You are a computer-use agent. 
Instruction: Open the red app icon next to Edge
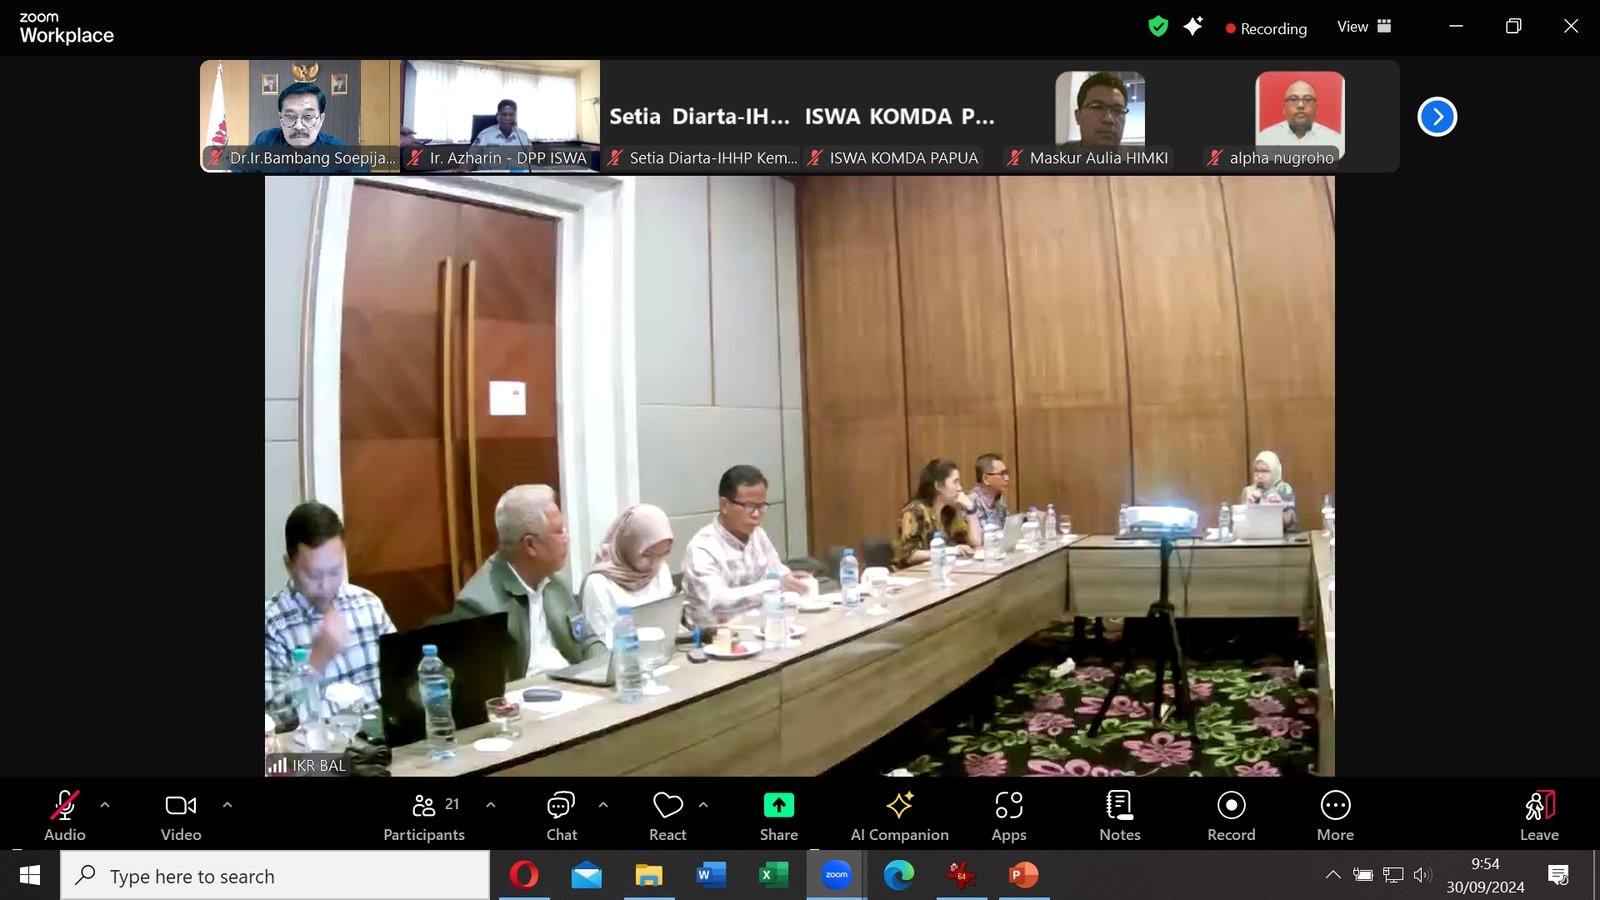(x=961, y=876)
